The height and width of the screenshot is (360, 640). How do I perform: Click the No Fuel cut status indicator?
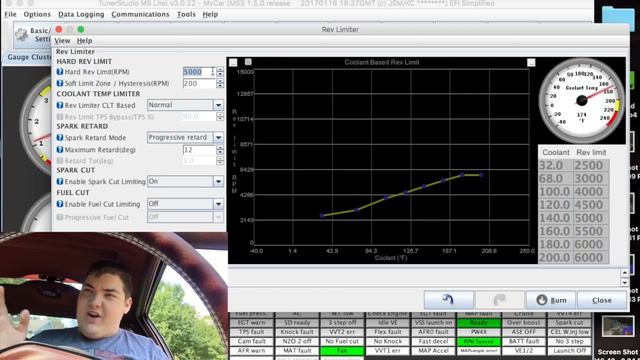coord(342,341)
